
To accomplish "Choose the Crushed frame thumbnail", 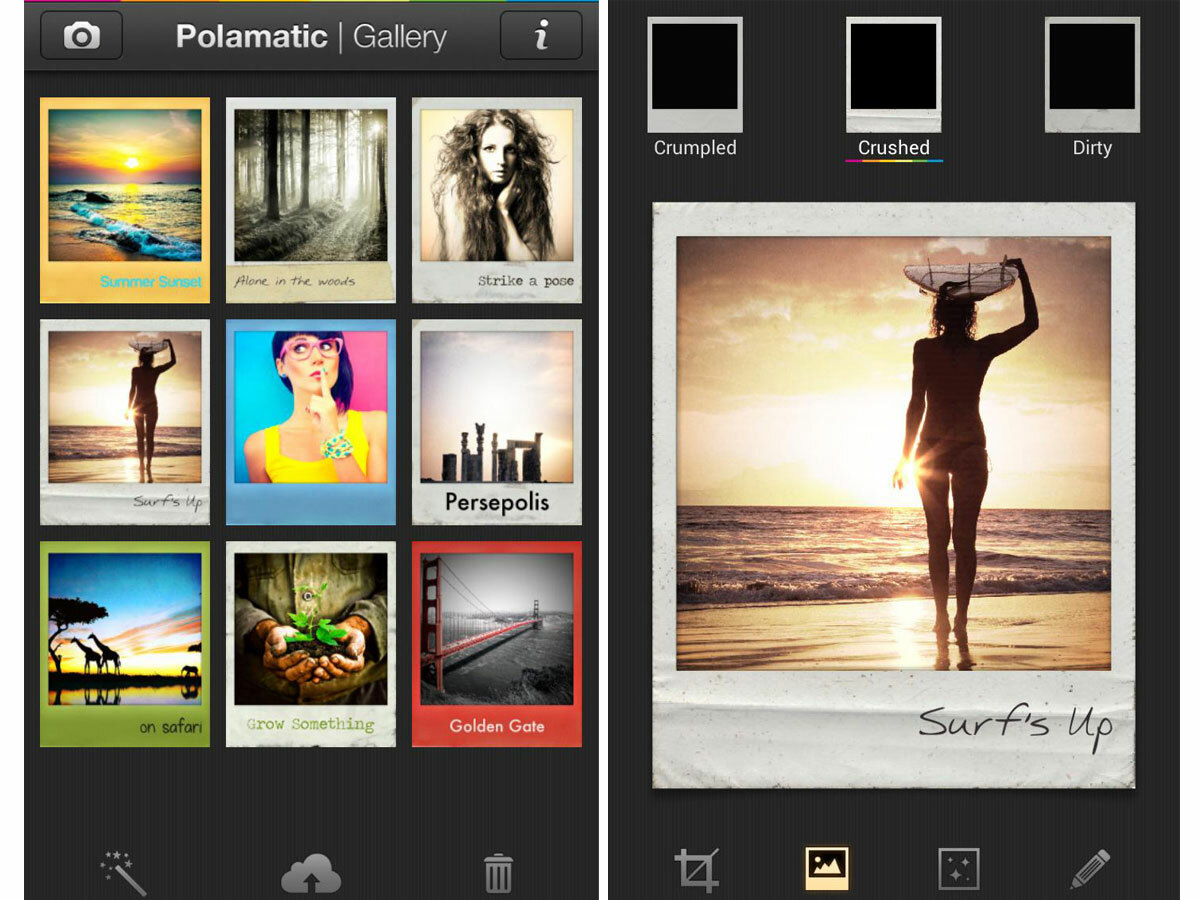I will click(x=894, y=74).
